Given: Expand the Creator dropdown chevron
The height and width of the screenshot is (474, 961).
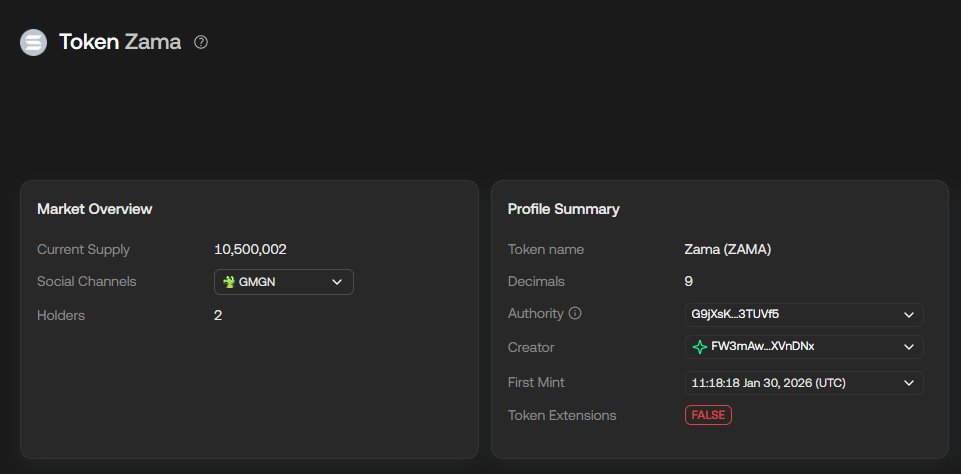Looking at the screenshot, I should coord(908,347).
